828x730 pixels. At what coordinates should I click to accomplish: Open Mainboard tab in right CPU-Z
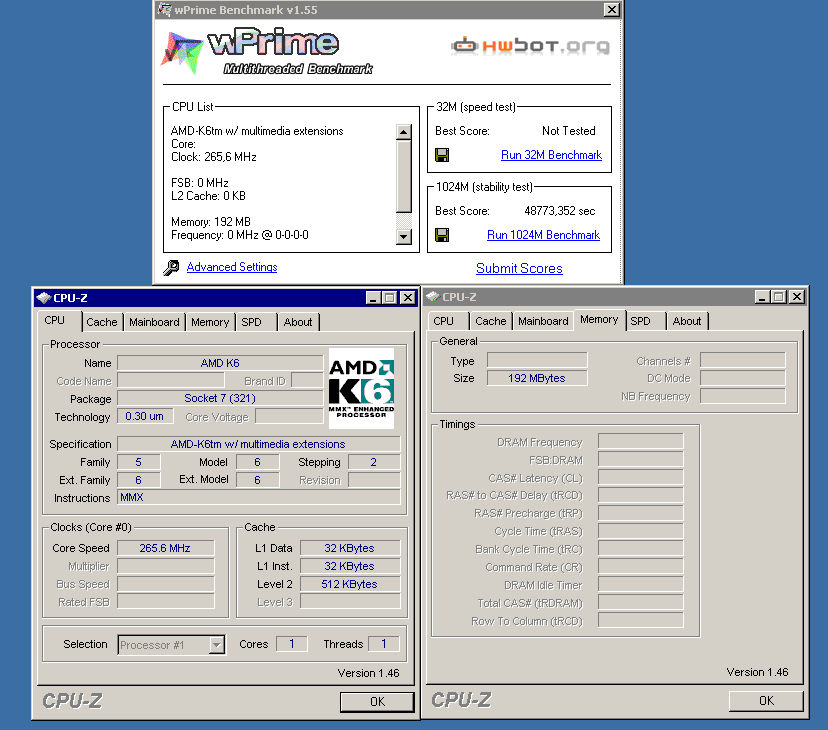pyautogui.click(x=543, y=321)
